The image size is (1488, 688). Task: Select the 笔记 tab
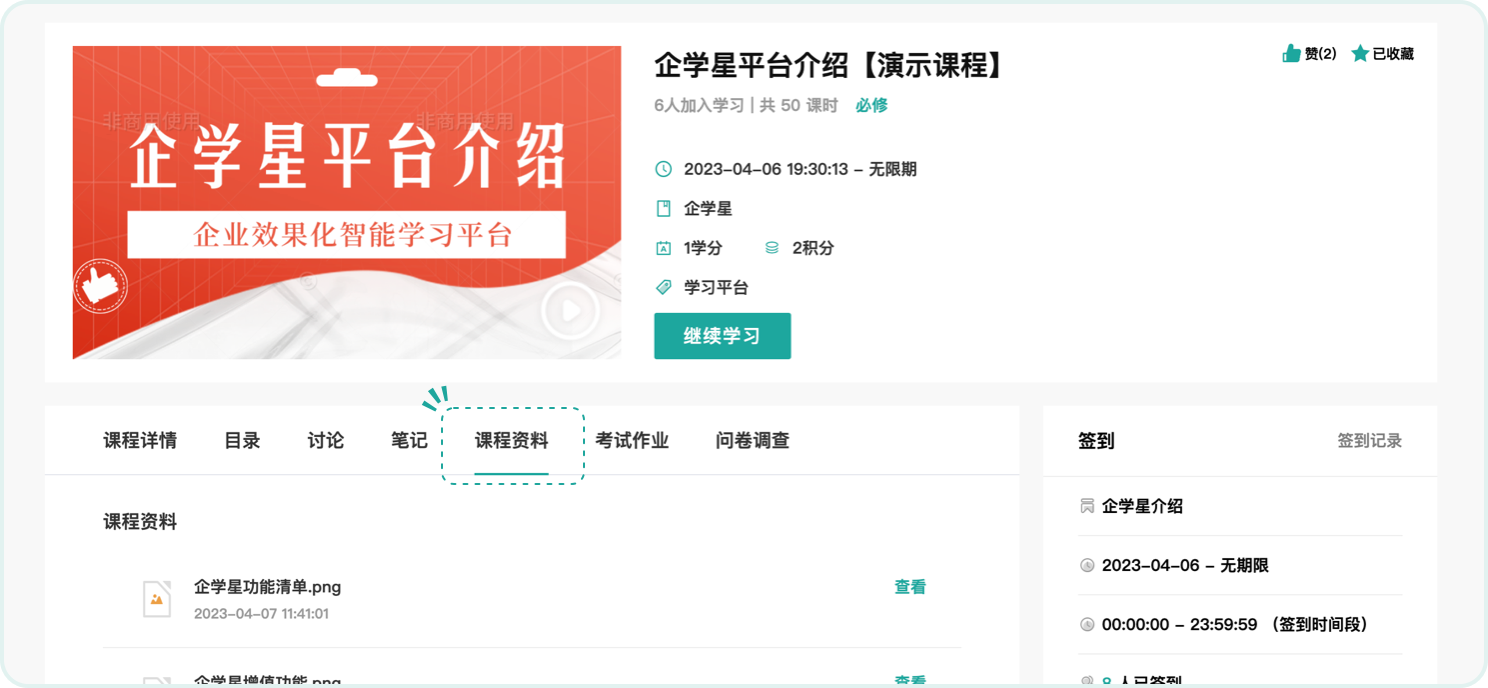coord(409,441)
